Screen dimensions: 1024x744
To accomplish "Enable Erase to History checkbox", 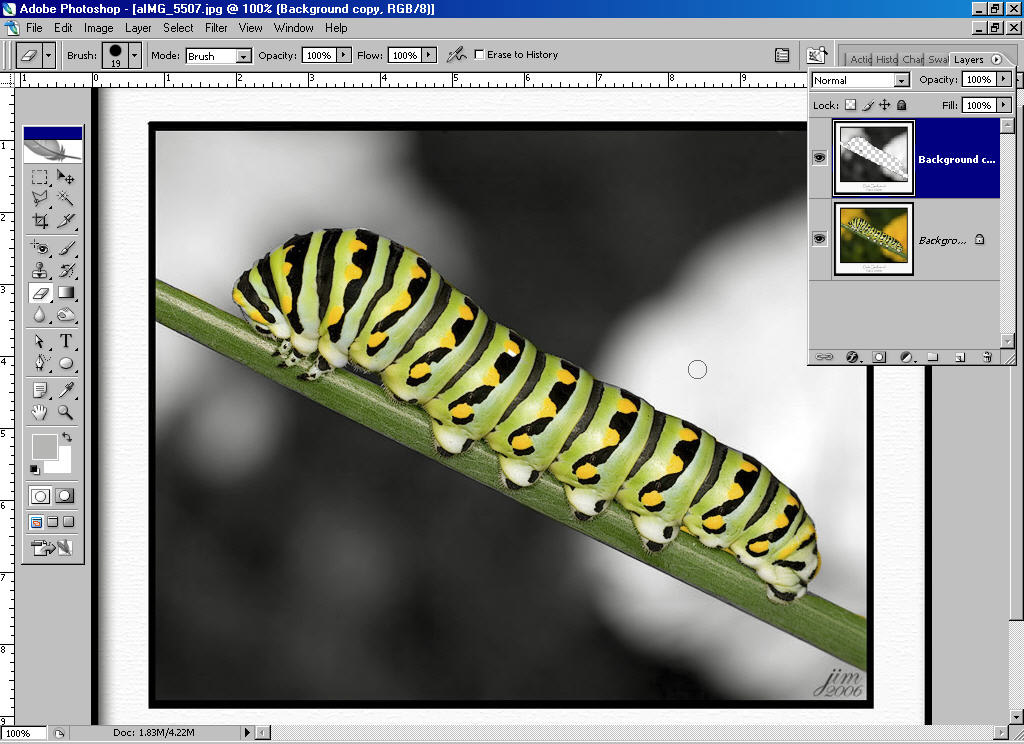I will 479,55.
